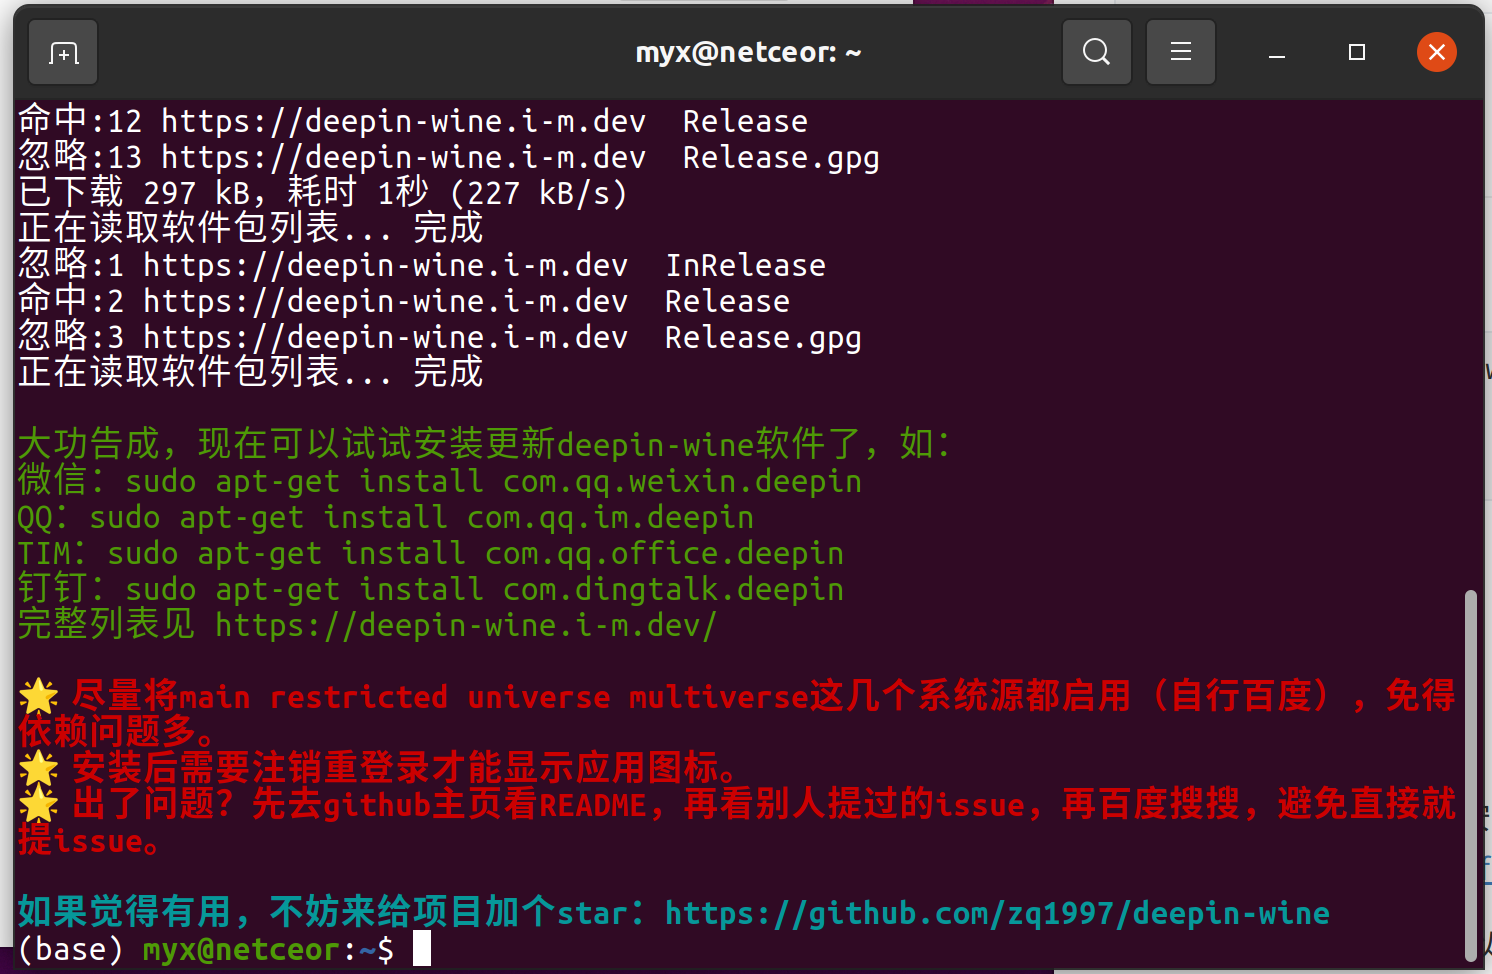This screenshot has height=974, width=1492.
Task: Select the WeChat install command text
Action: click(x=494, y=481)
